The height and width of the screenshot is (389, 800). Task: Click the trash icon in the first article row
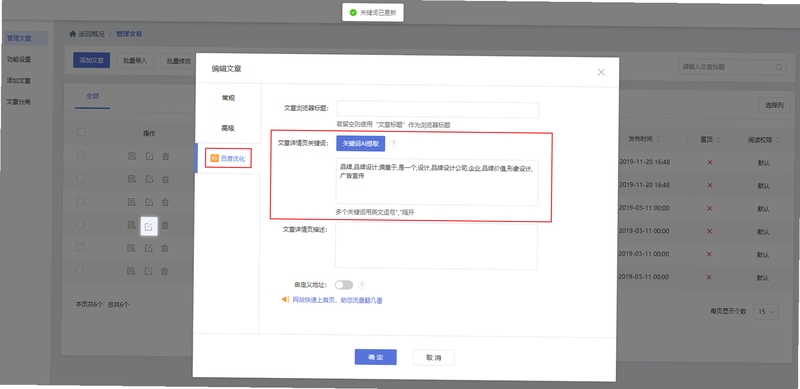(165, 156)
